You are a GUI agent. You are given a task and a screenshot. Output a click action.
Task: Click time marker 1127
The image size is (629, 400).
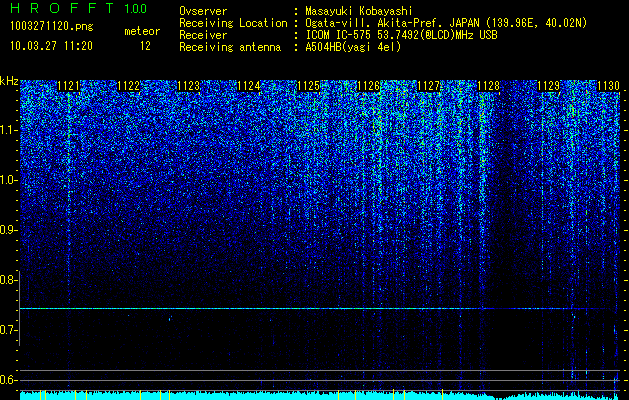tap(428, 86)
